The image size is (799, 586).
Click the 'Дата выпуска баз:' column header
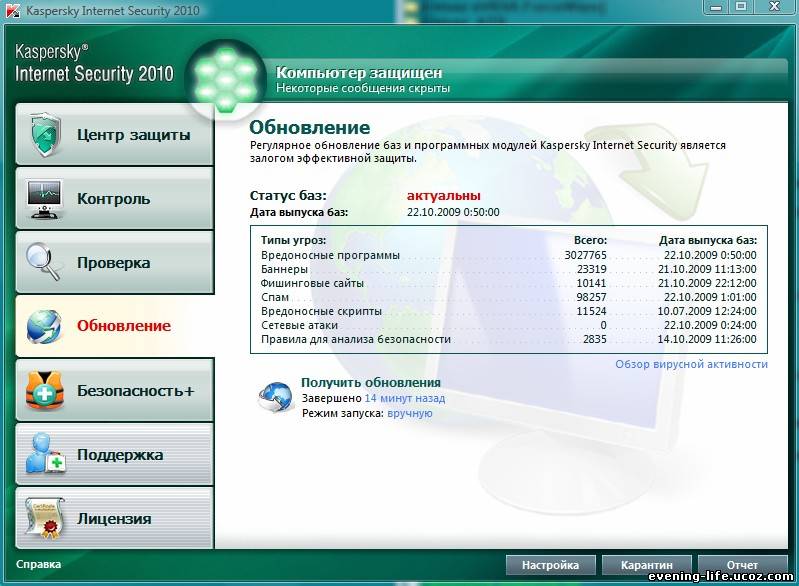[x=708, y=241]
